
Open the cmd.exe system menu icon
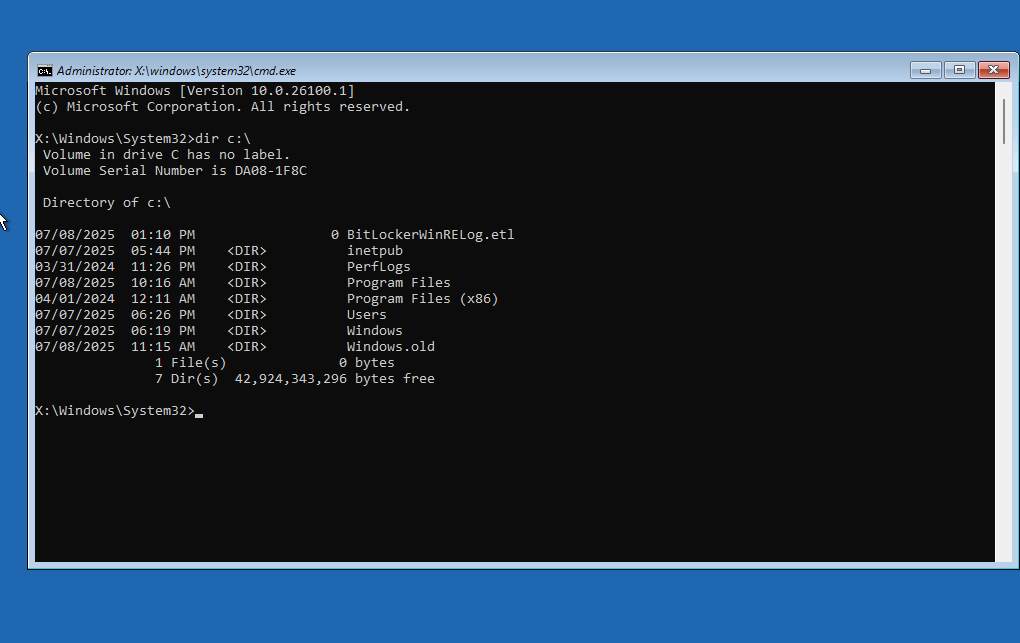(x=44, y=70)
